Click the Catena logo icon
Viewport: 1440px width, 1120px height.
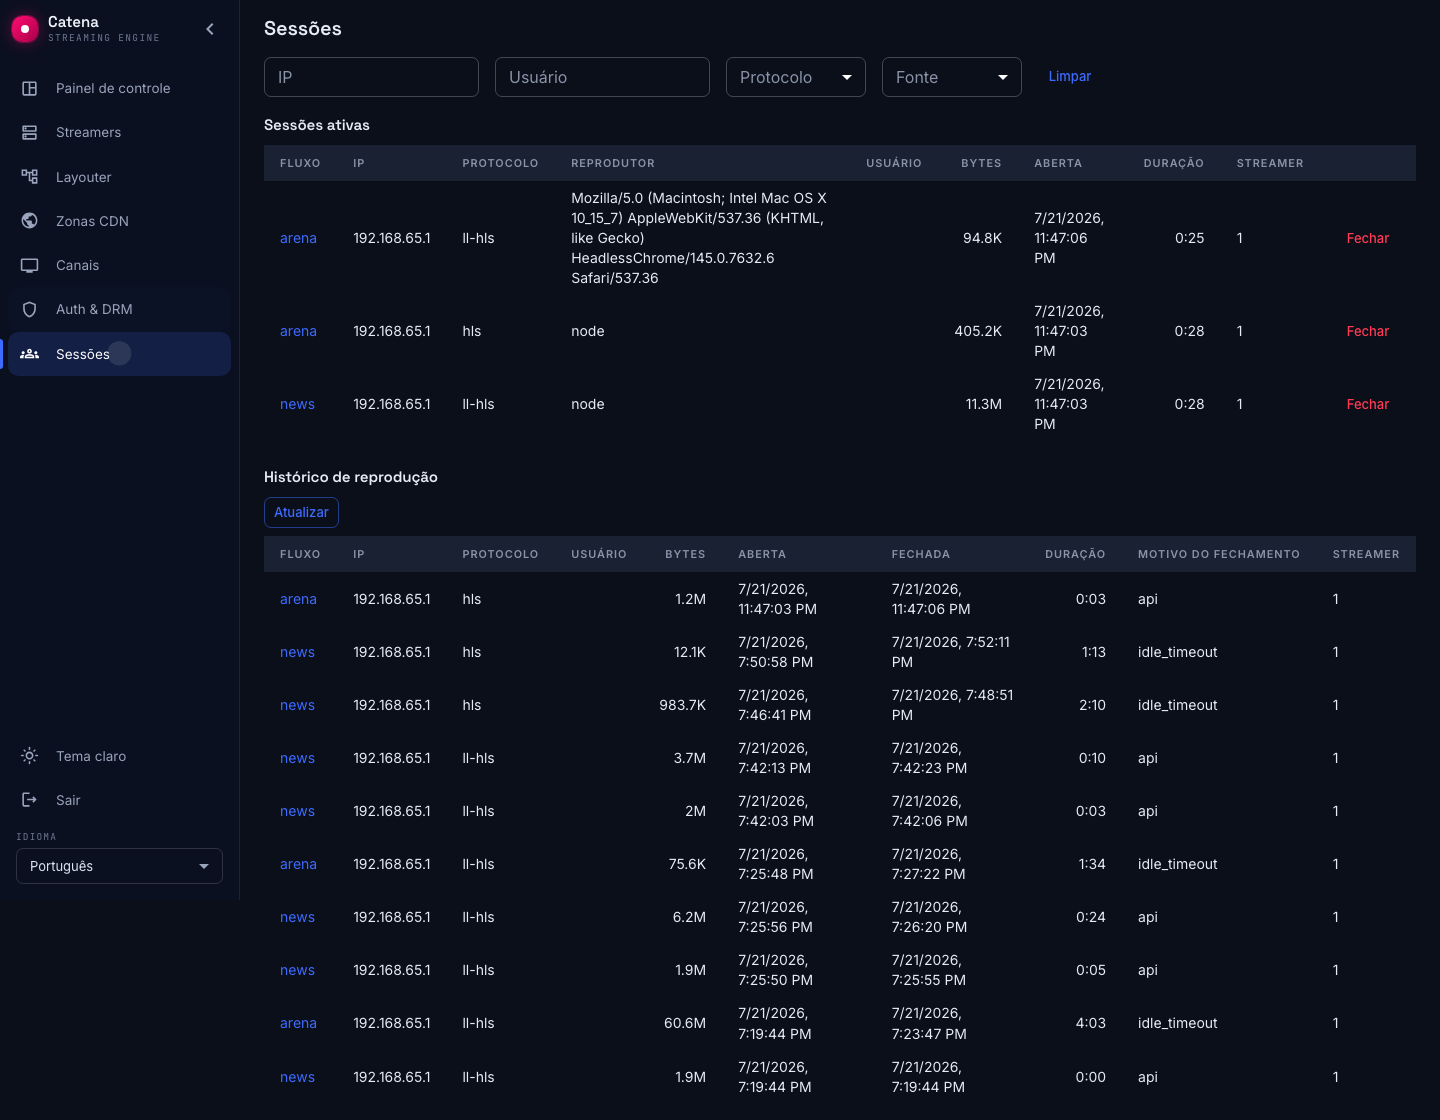[25, 29]
